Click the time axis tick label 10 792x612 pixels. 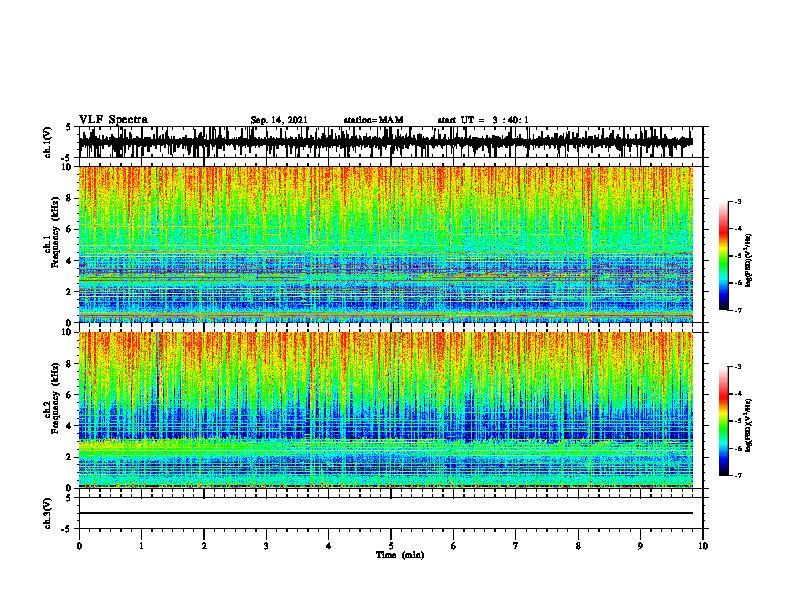pos(703,546)
